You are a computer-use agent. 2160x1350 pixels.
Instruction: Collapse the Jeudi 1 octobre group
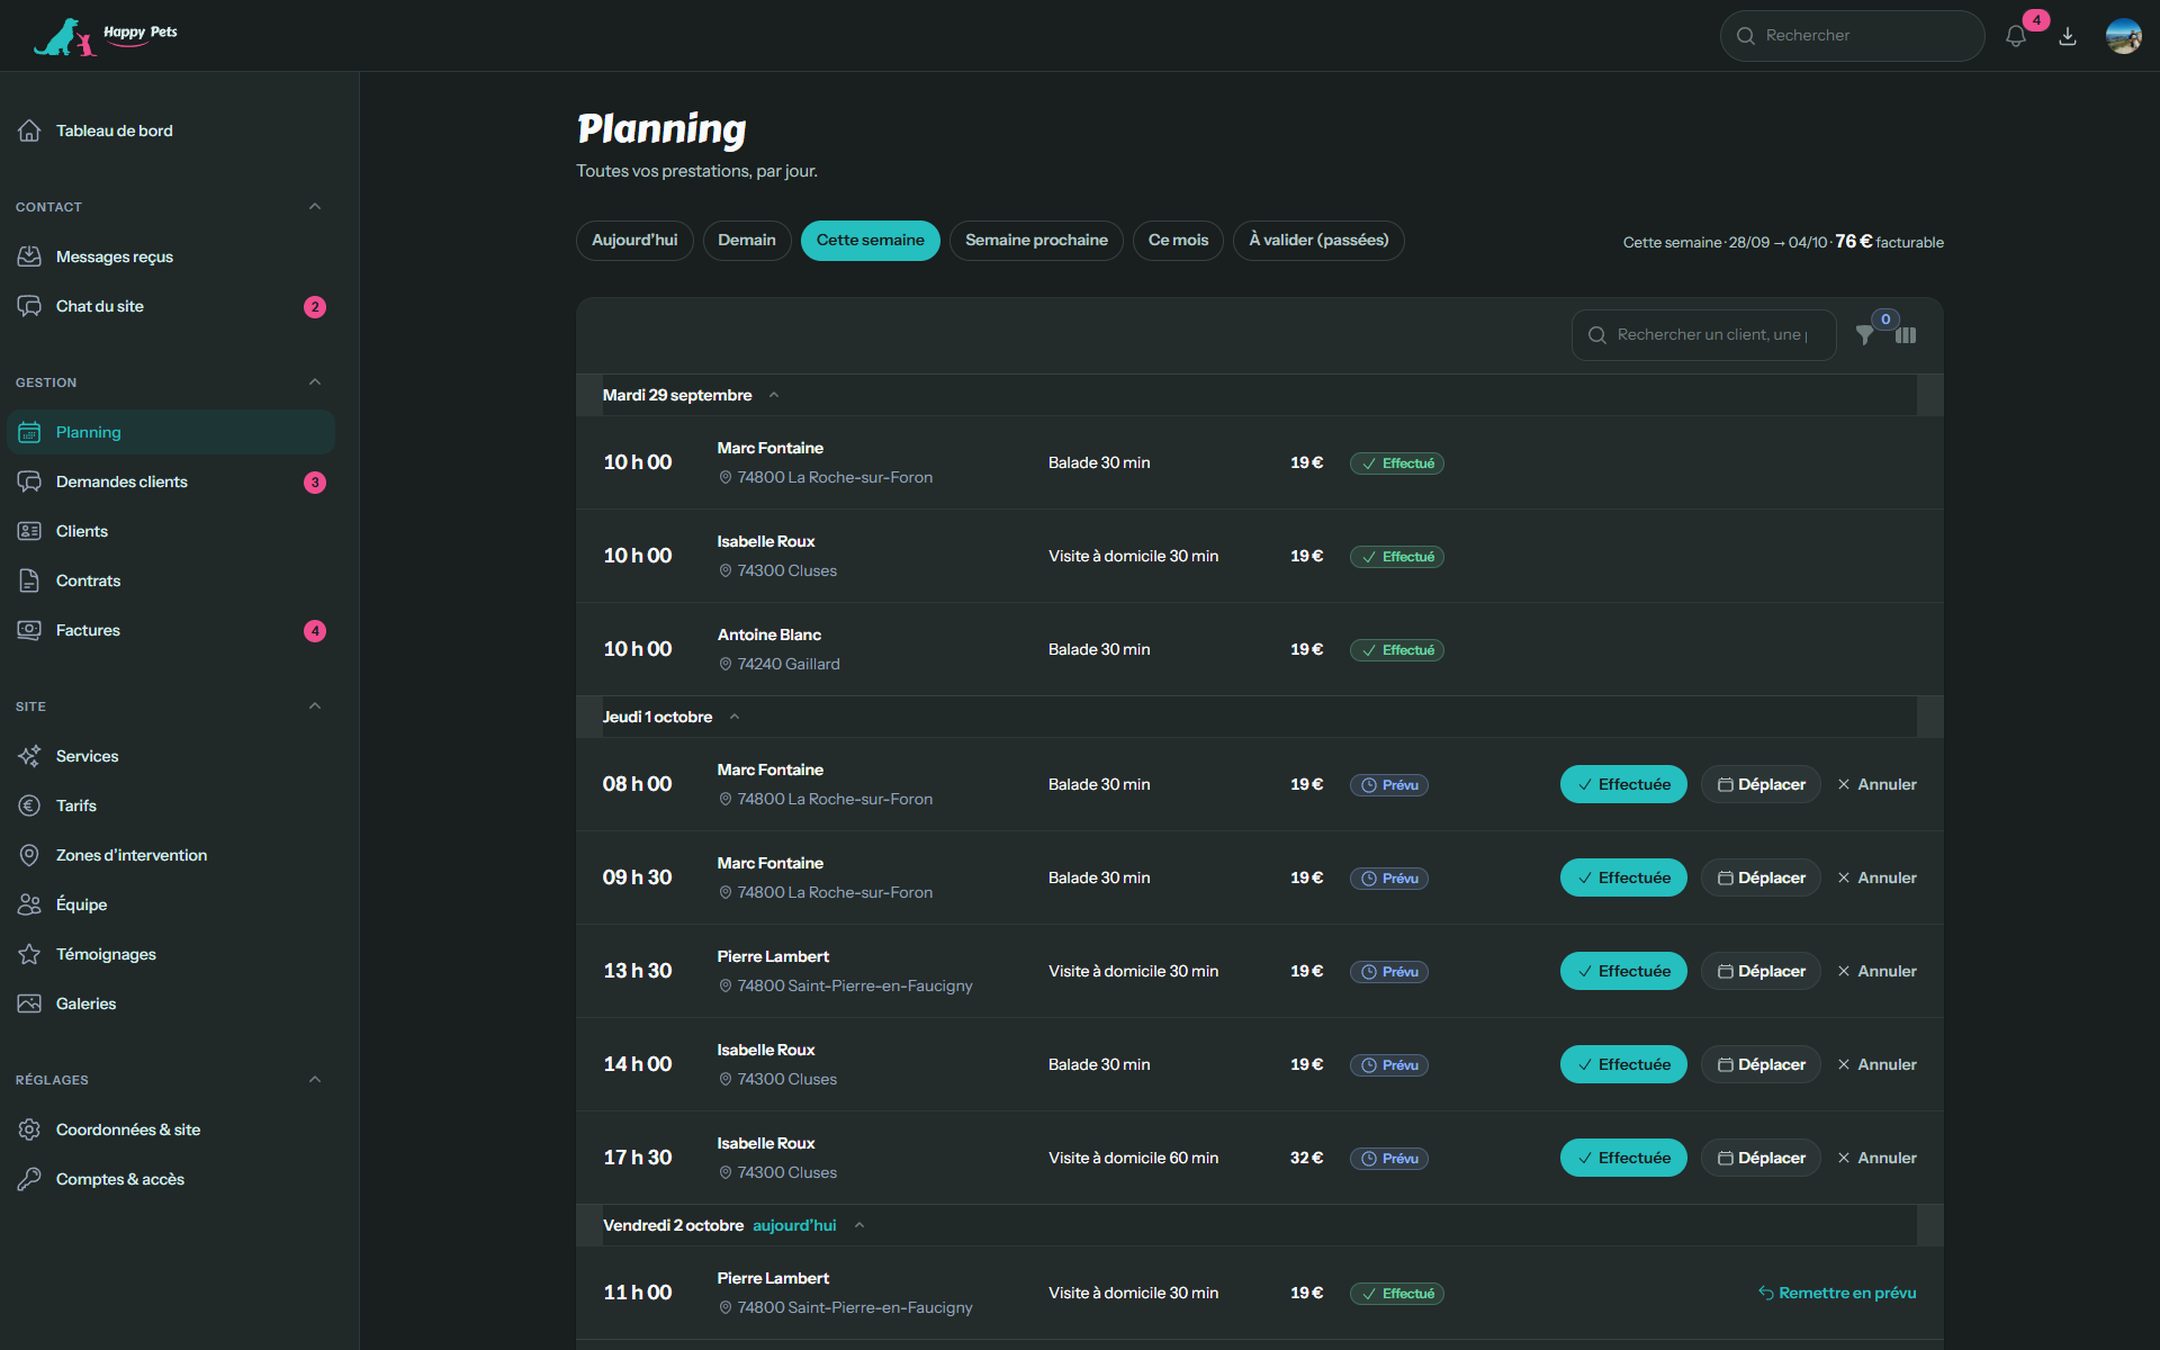(734, 717)
